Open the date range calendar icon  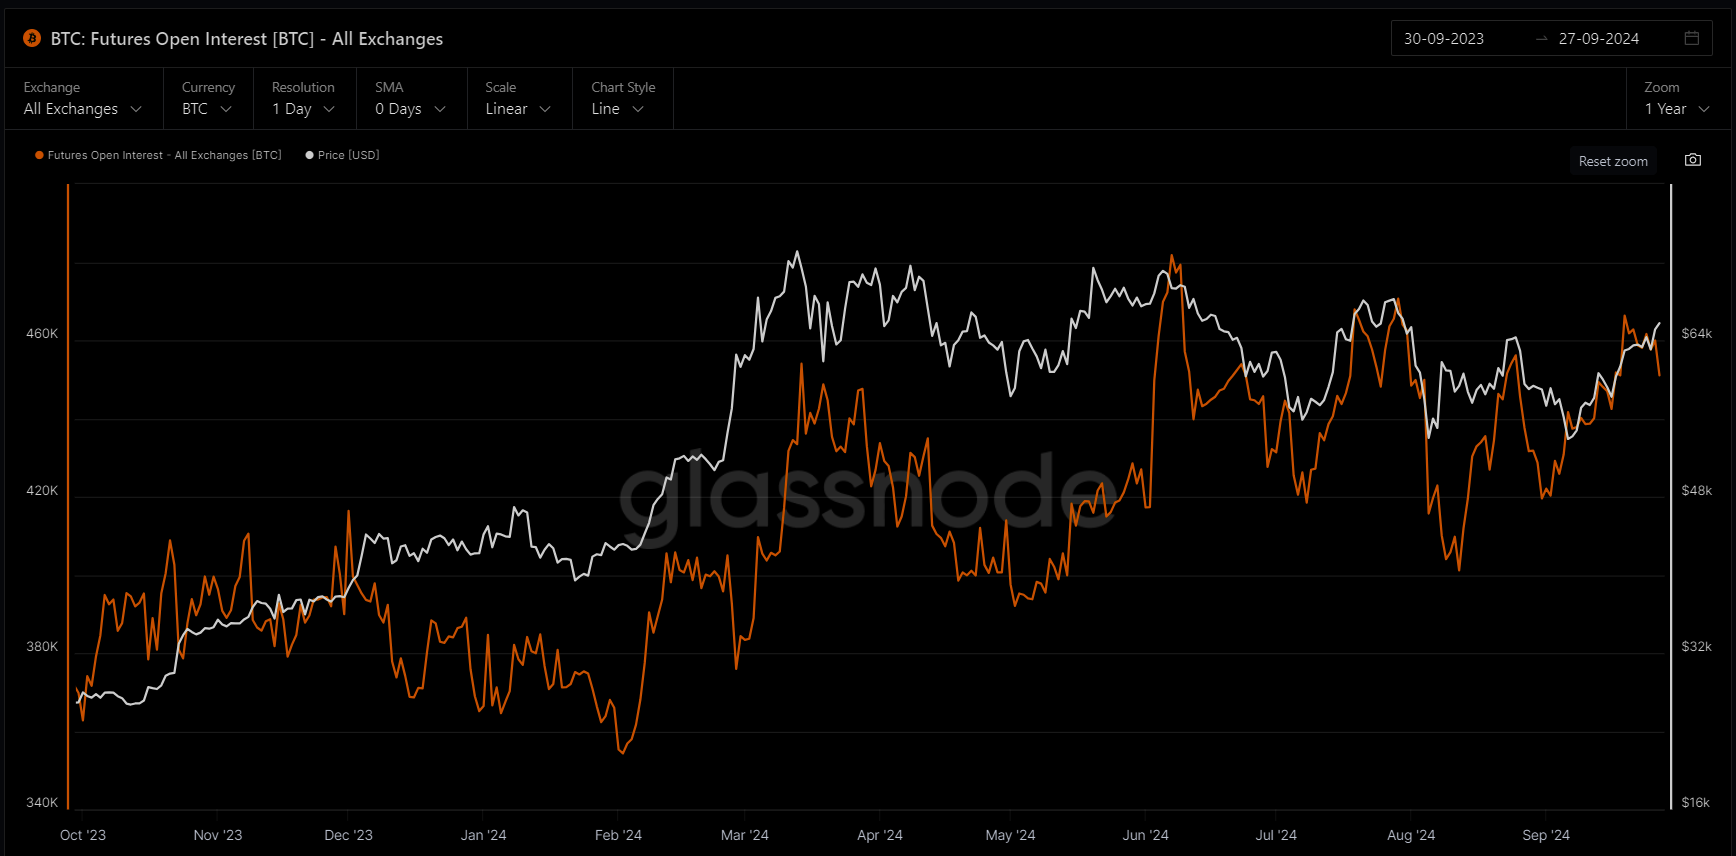click(1692, 38)
